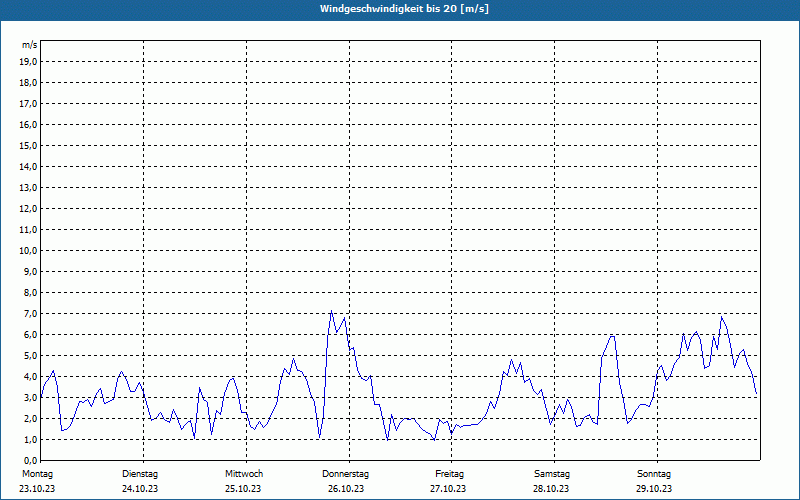
Task: Click the 'Mittwoch' day label
Action: pyautogui.click(x=244, y=474)
